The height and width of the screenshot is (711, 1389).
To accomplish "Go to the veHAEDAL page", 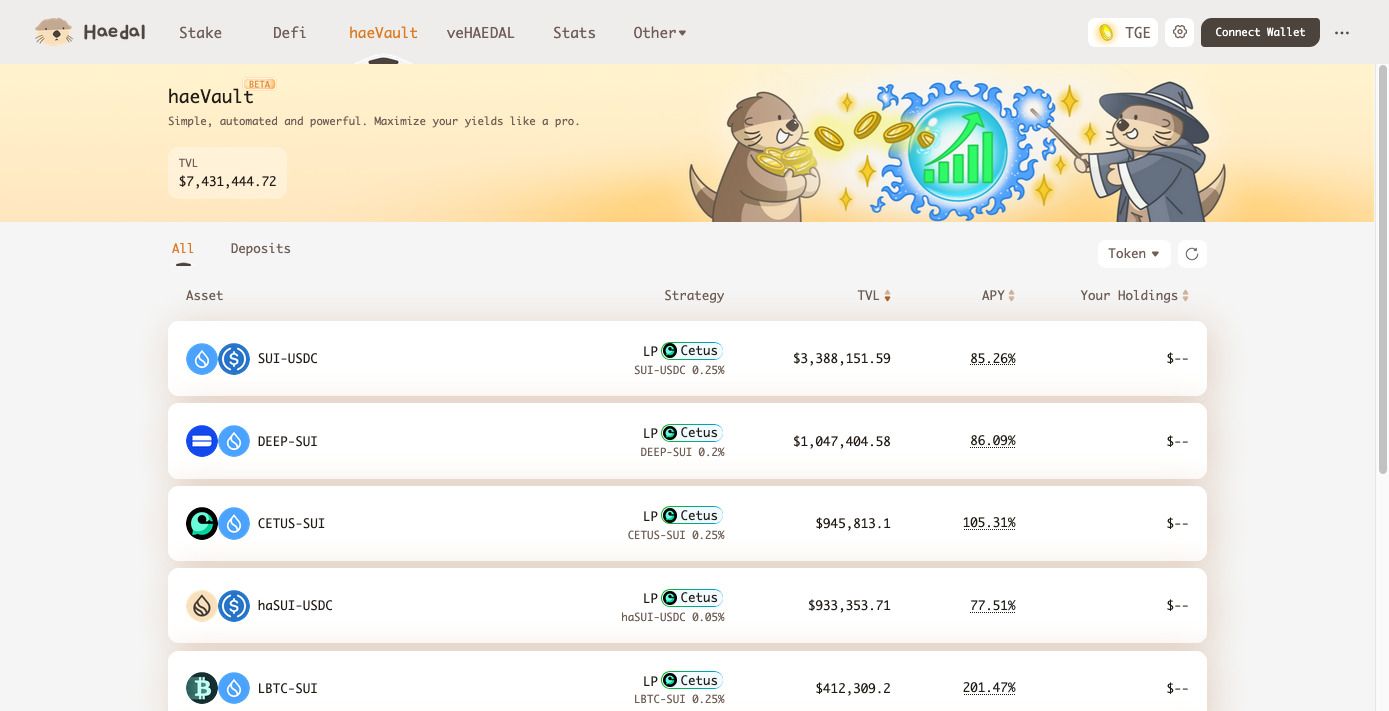I will (x=480, y=33).
